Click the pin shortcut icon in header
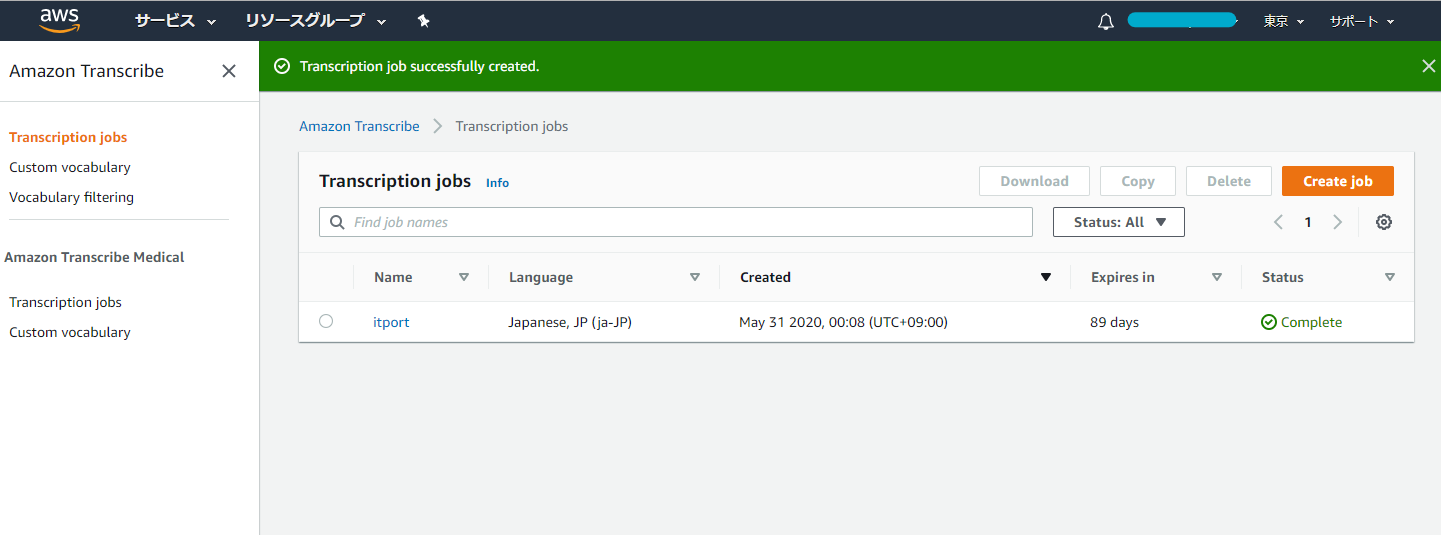The width and height of the screenshot is (1441, 535). pos(423,21)
